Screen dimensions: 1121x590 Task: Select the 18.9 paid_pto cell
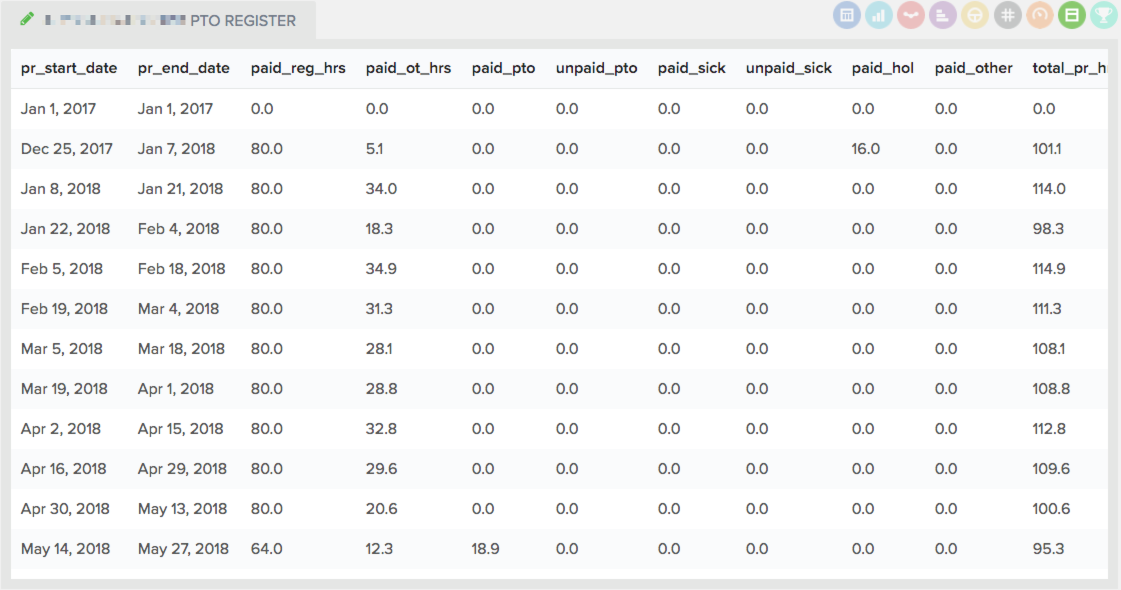pos(485,549)
